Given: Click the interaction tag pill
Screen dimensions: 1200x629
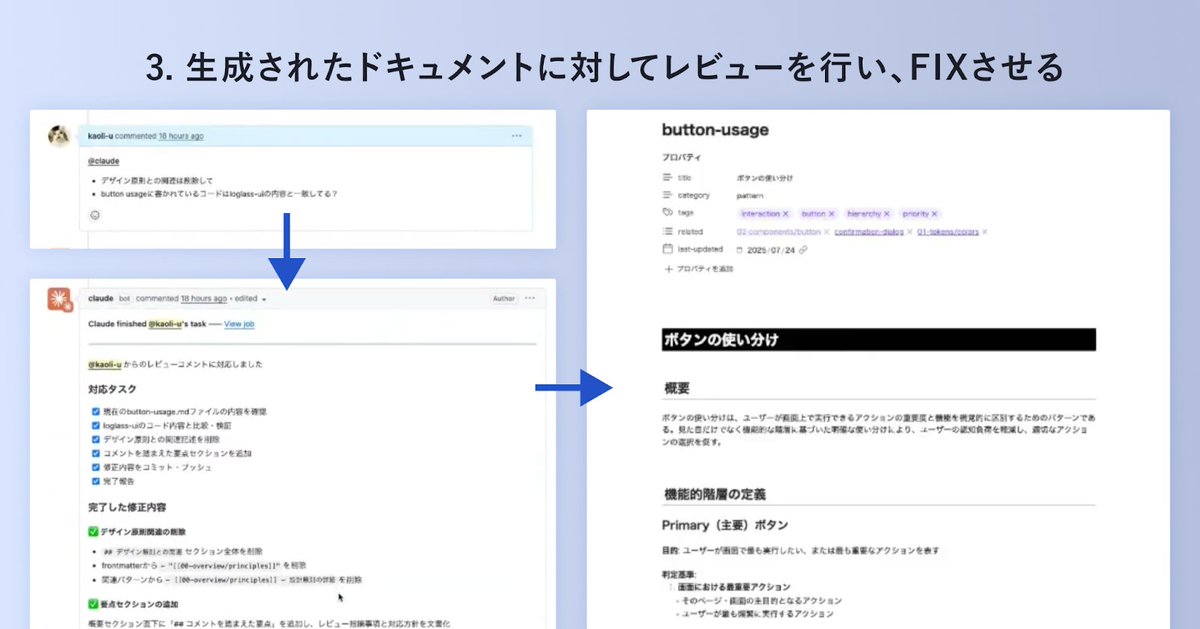Looking at the screenshot, I should click(x=765, y=214).
